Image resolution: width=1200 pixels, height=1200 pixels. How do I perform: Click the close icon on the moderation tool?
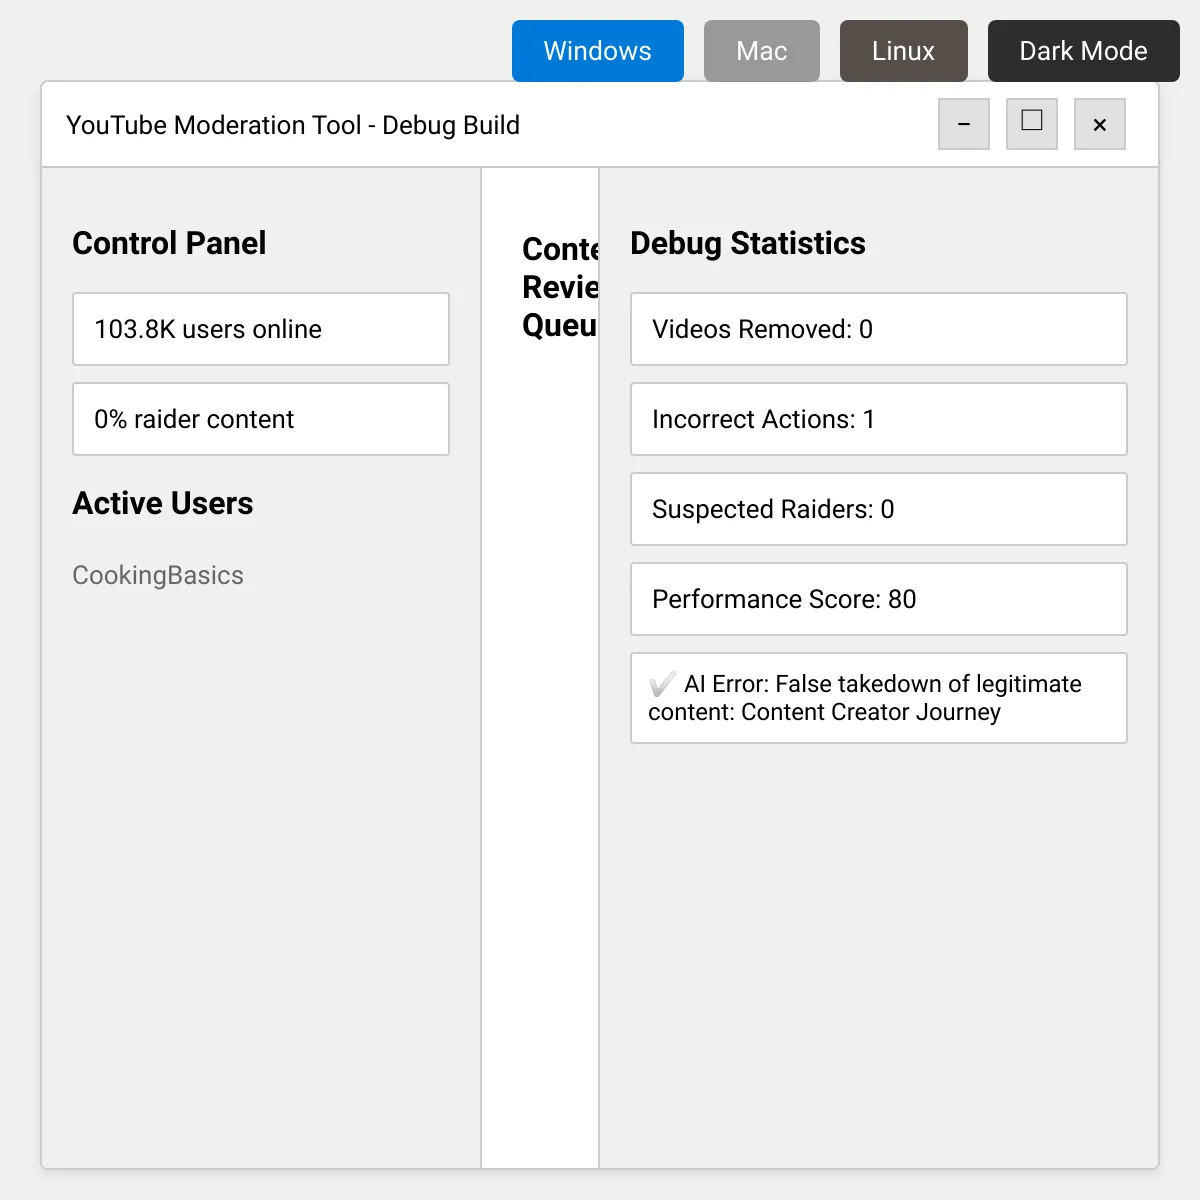[1099, 124]
